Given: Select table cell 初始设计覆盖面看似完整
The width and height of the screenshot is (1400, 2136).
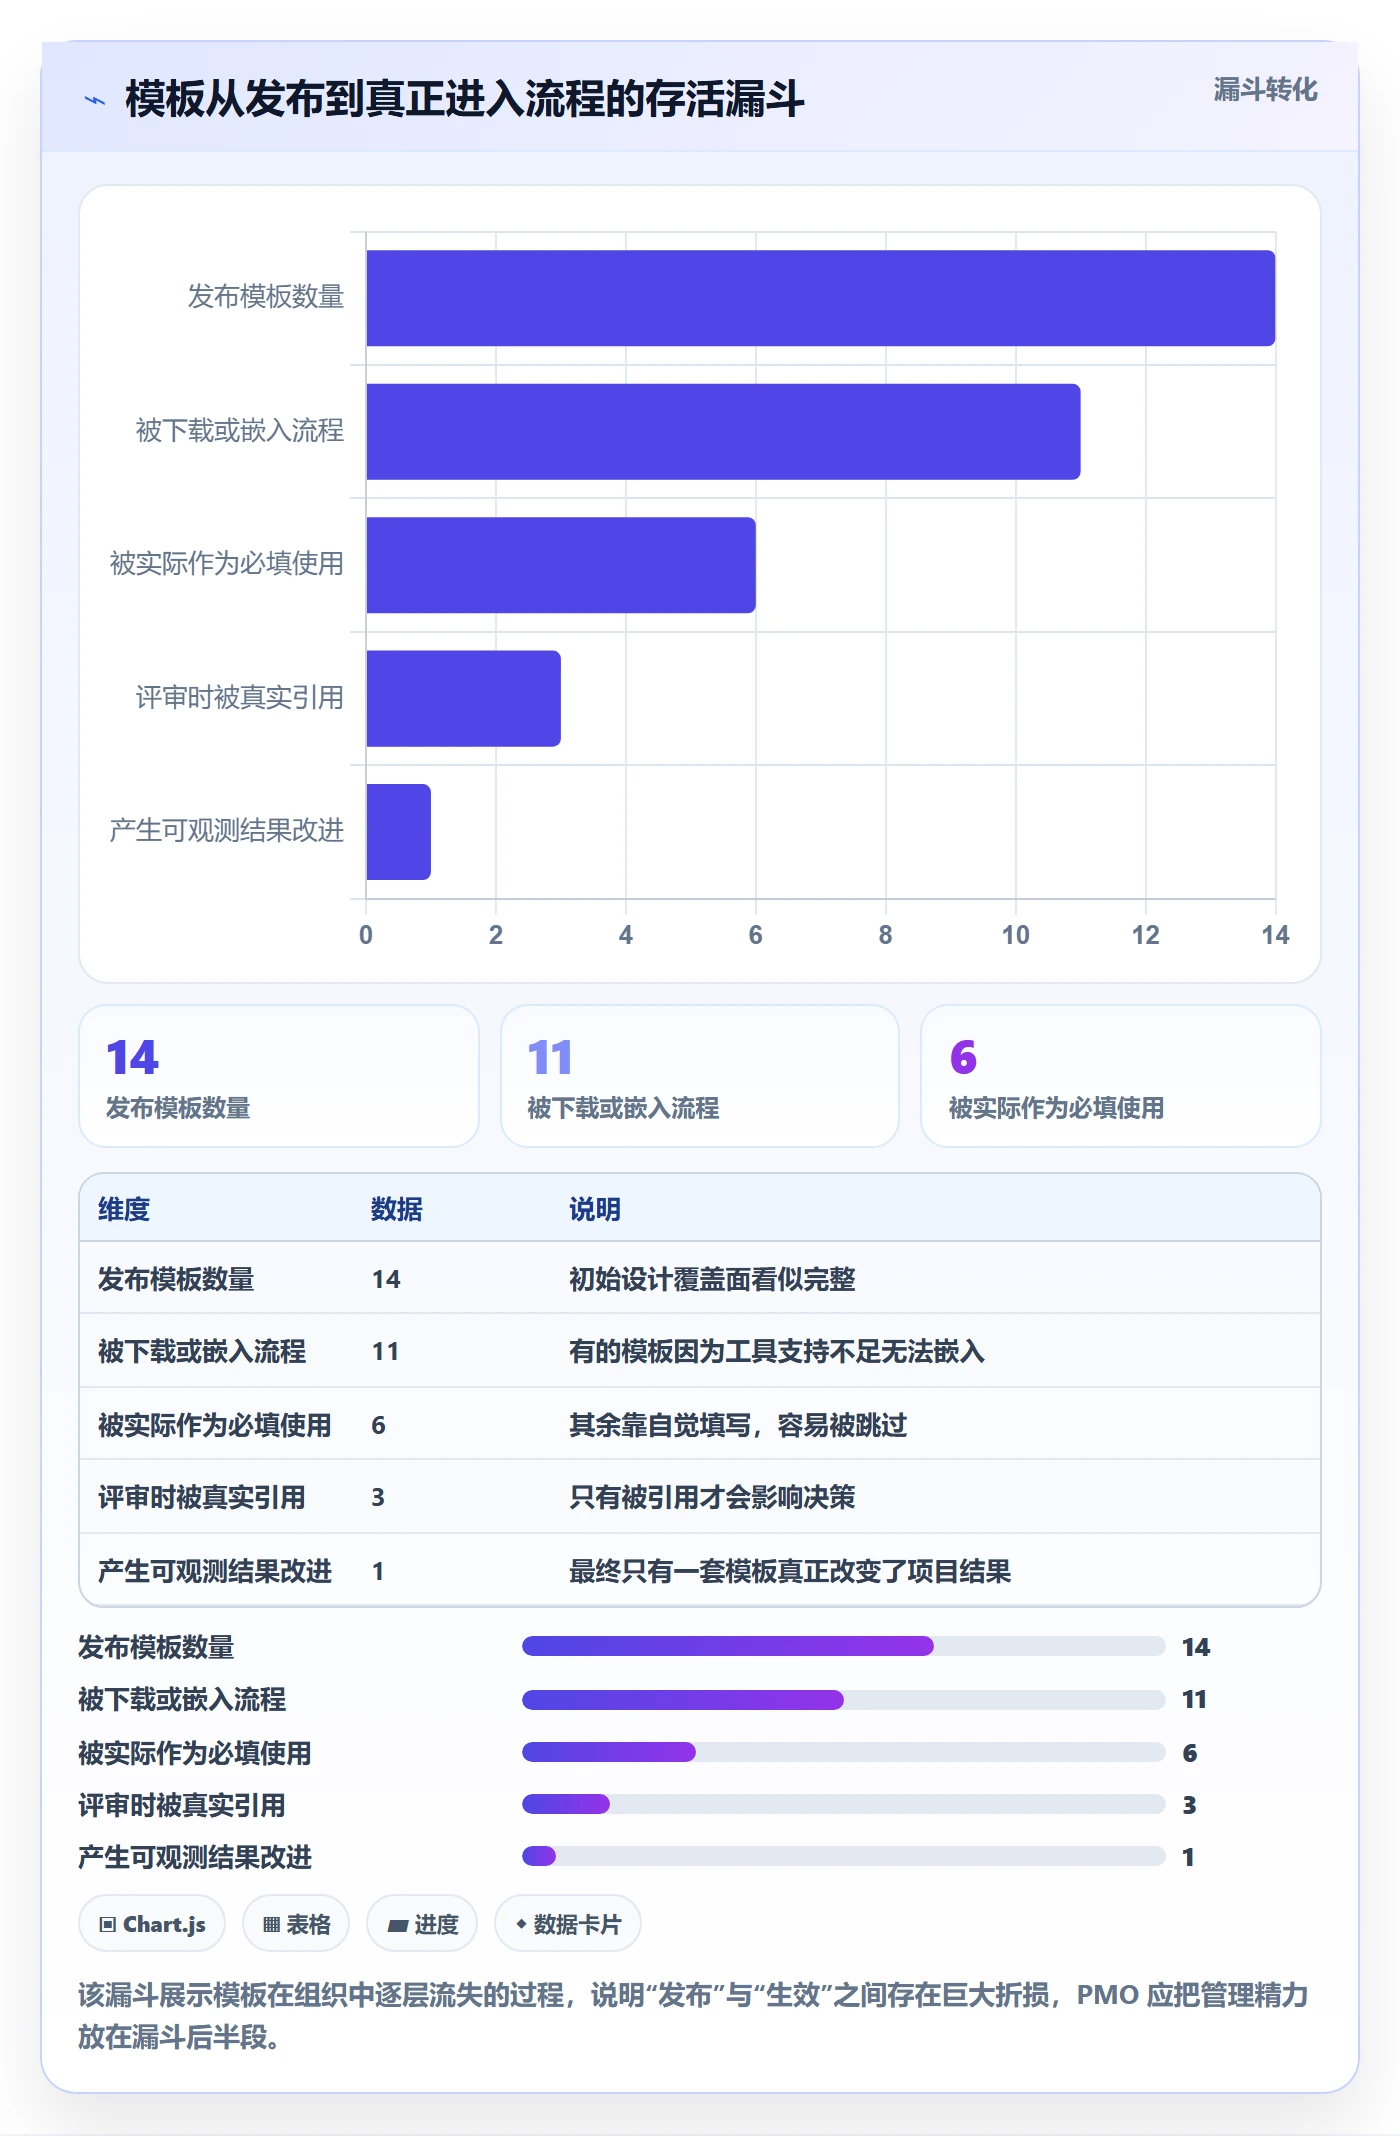Looking at the screenshot, I should [712, 1279].
